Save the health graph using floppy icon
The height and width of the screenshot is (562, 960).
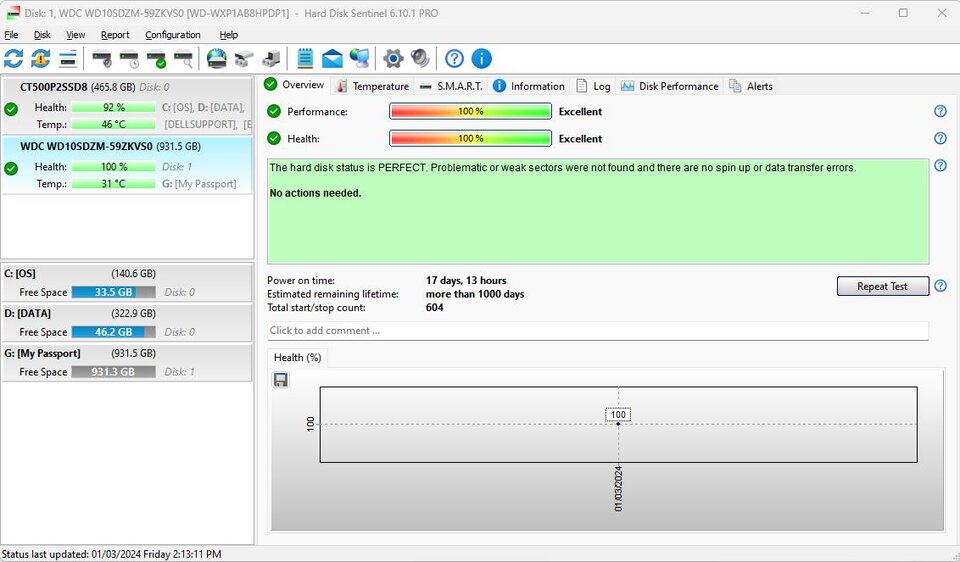pyautogui.click(x=280, y=380)
